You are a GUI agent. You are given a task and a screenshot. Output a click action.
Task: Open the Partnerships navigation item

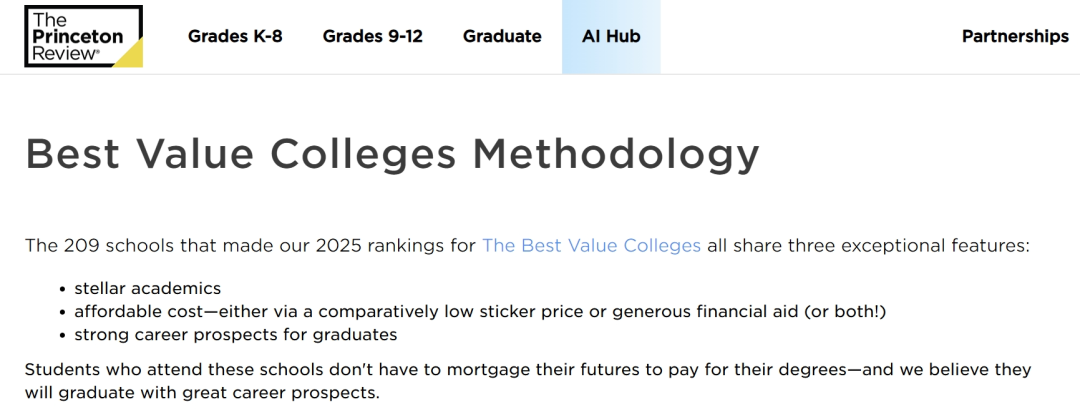click(1015, 37)
